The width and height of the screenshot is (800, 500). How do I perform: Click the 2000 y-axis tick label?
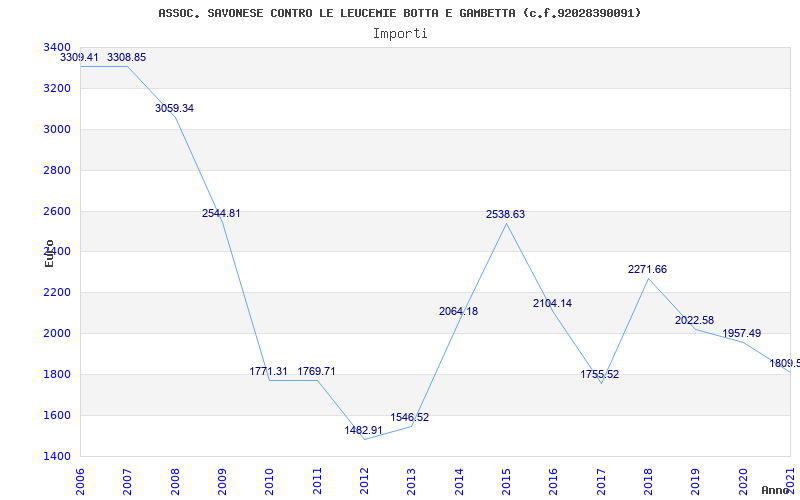[x=58, y=333]
